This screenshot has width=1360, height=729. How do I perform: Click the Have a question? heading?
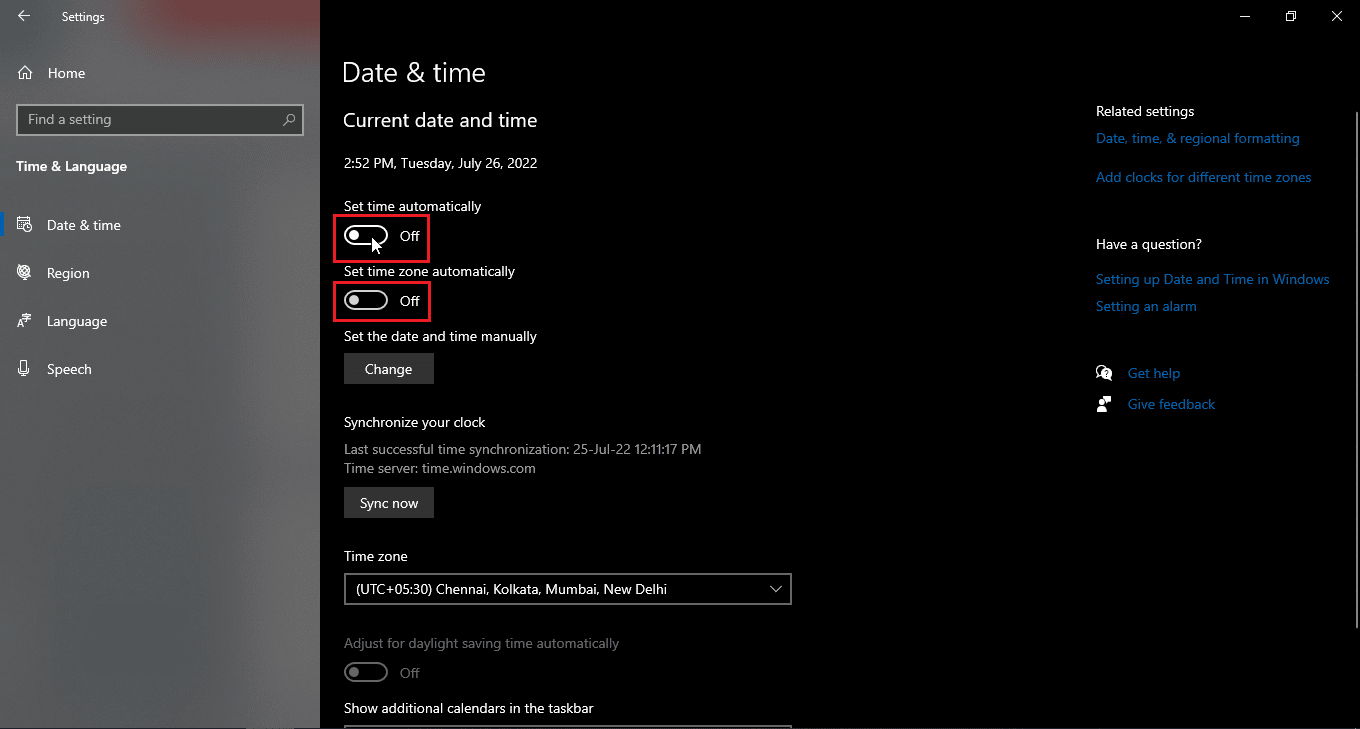tap(1149, 244)
